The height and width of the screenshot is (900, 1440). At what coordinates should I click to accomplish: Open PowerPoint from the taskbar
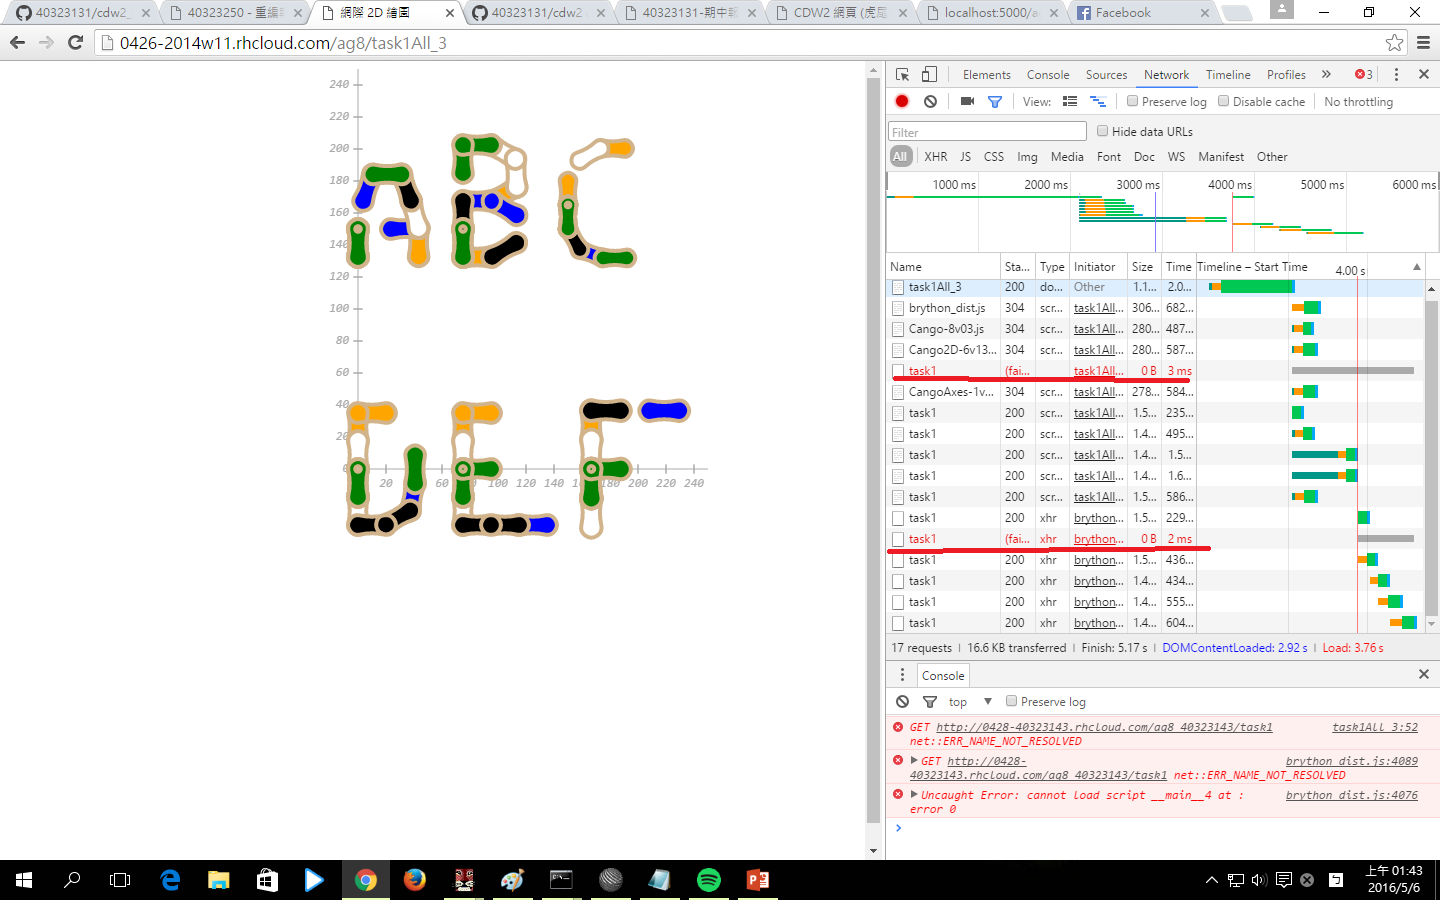(758, 880)
